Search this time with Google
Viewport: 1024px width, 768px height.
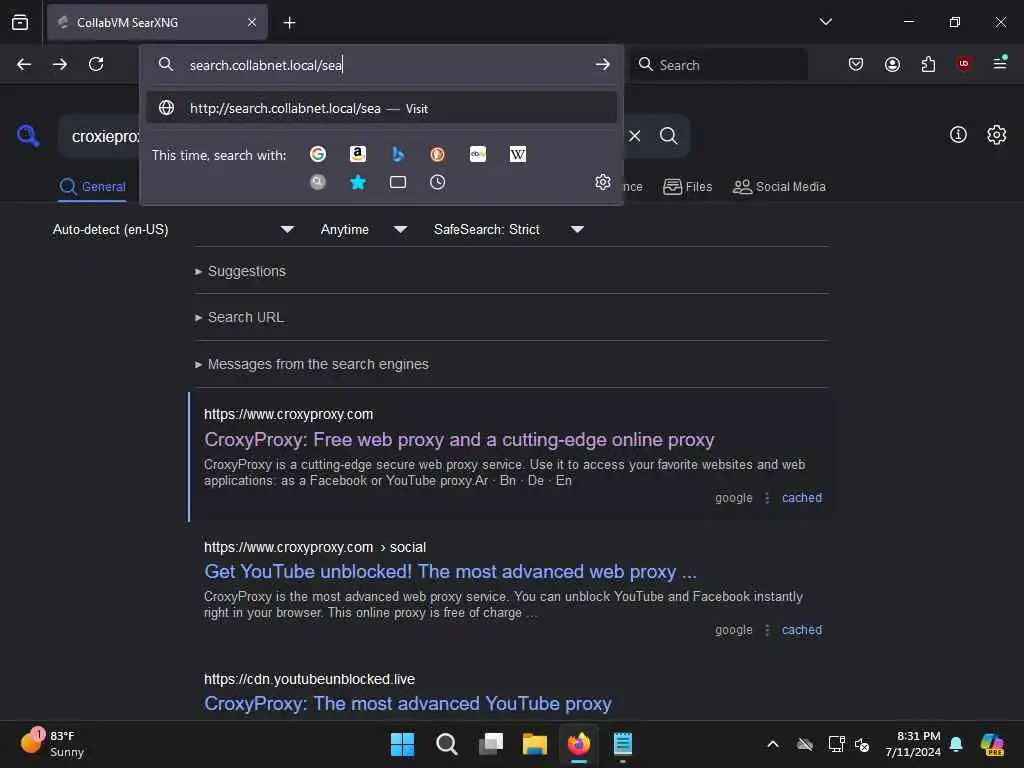click(318, 154)
